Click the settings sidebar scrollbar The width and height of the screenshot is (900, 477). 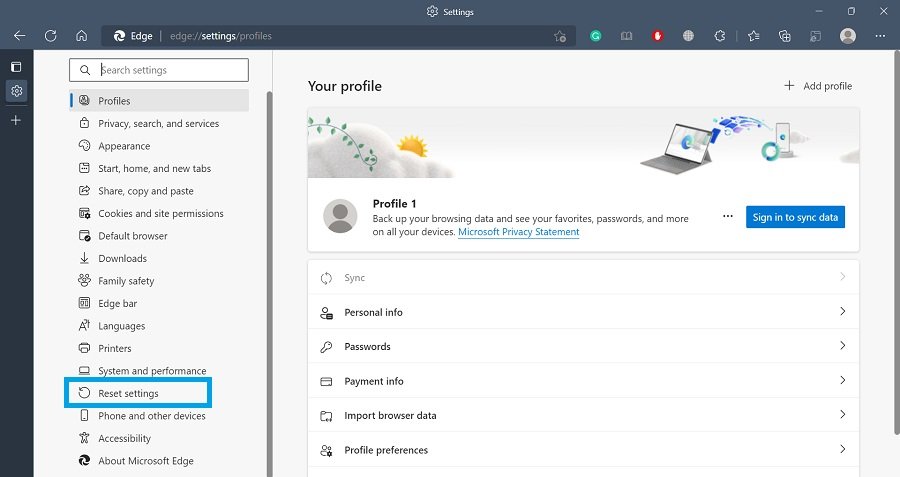pos(269,284)
